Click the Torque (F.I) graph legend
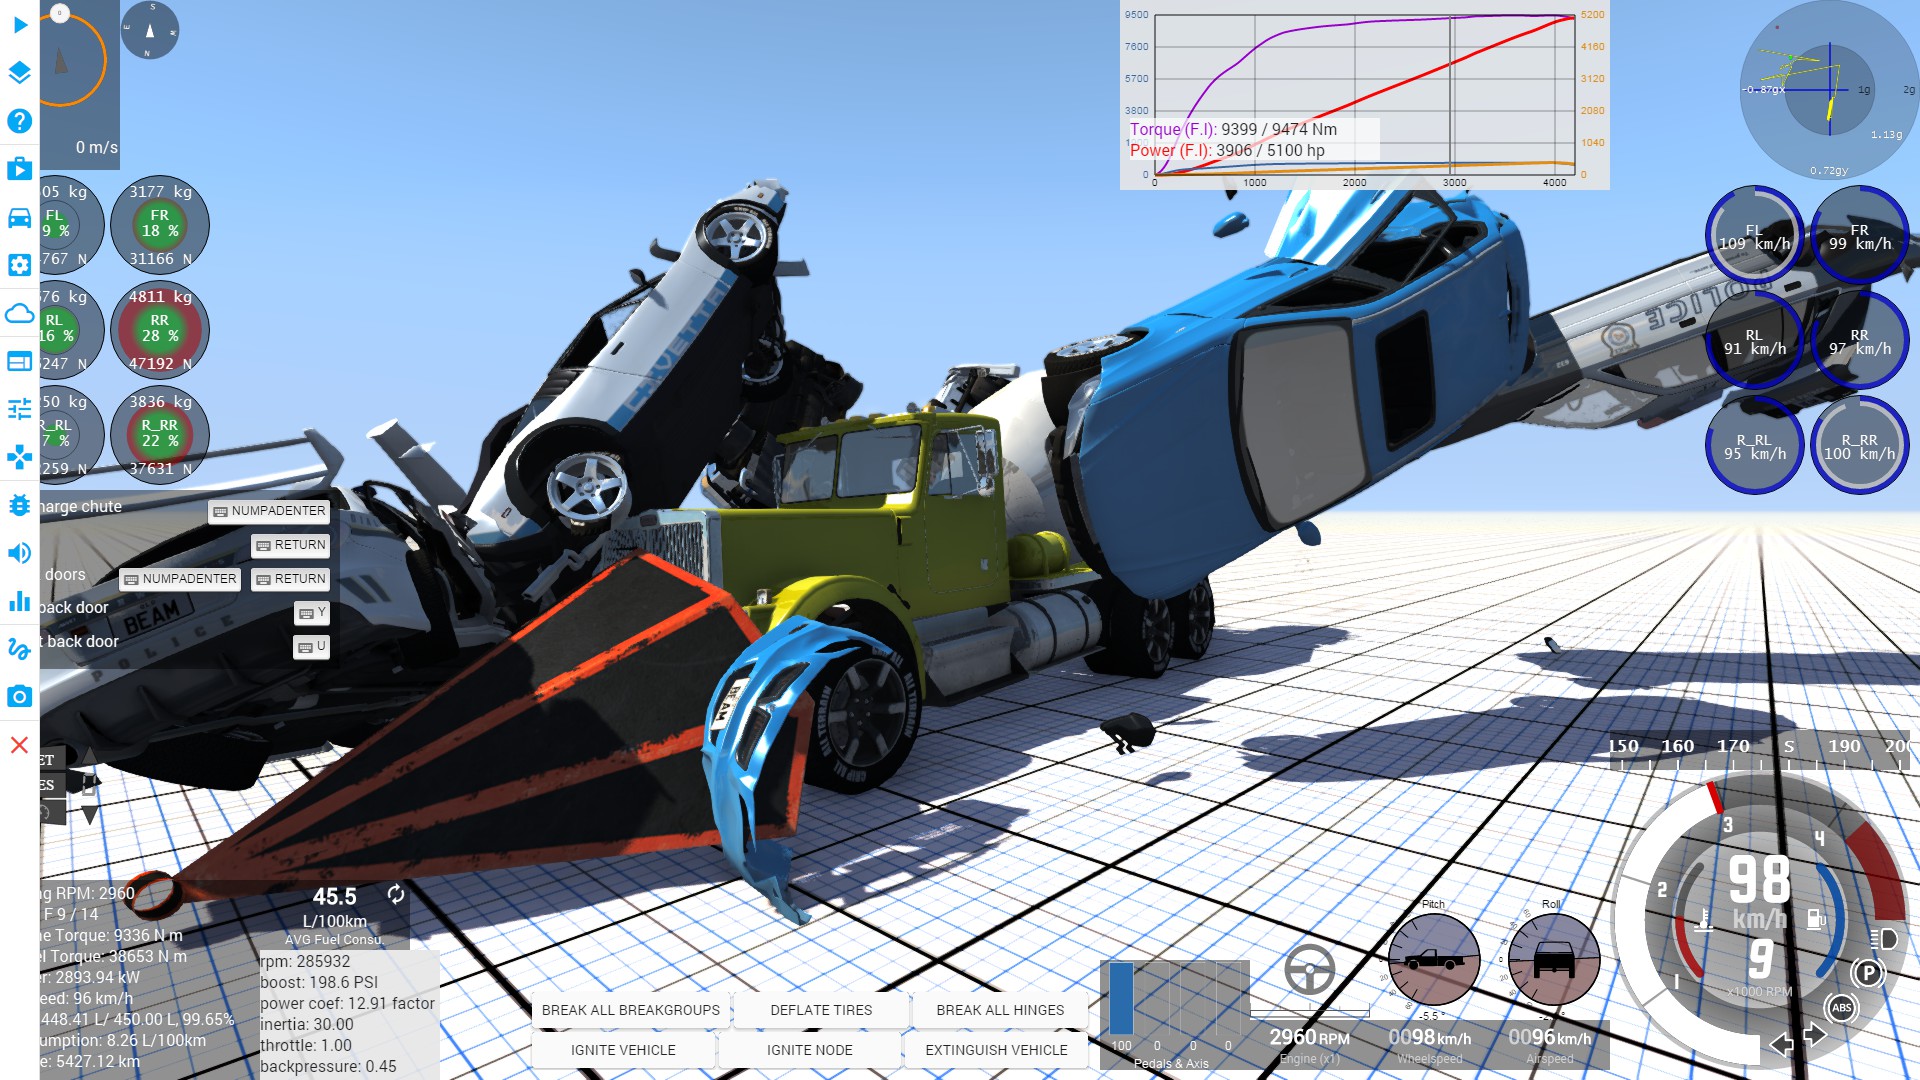1920x1080 pixels. pyautogui.click(x=1233, y=129)
